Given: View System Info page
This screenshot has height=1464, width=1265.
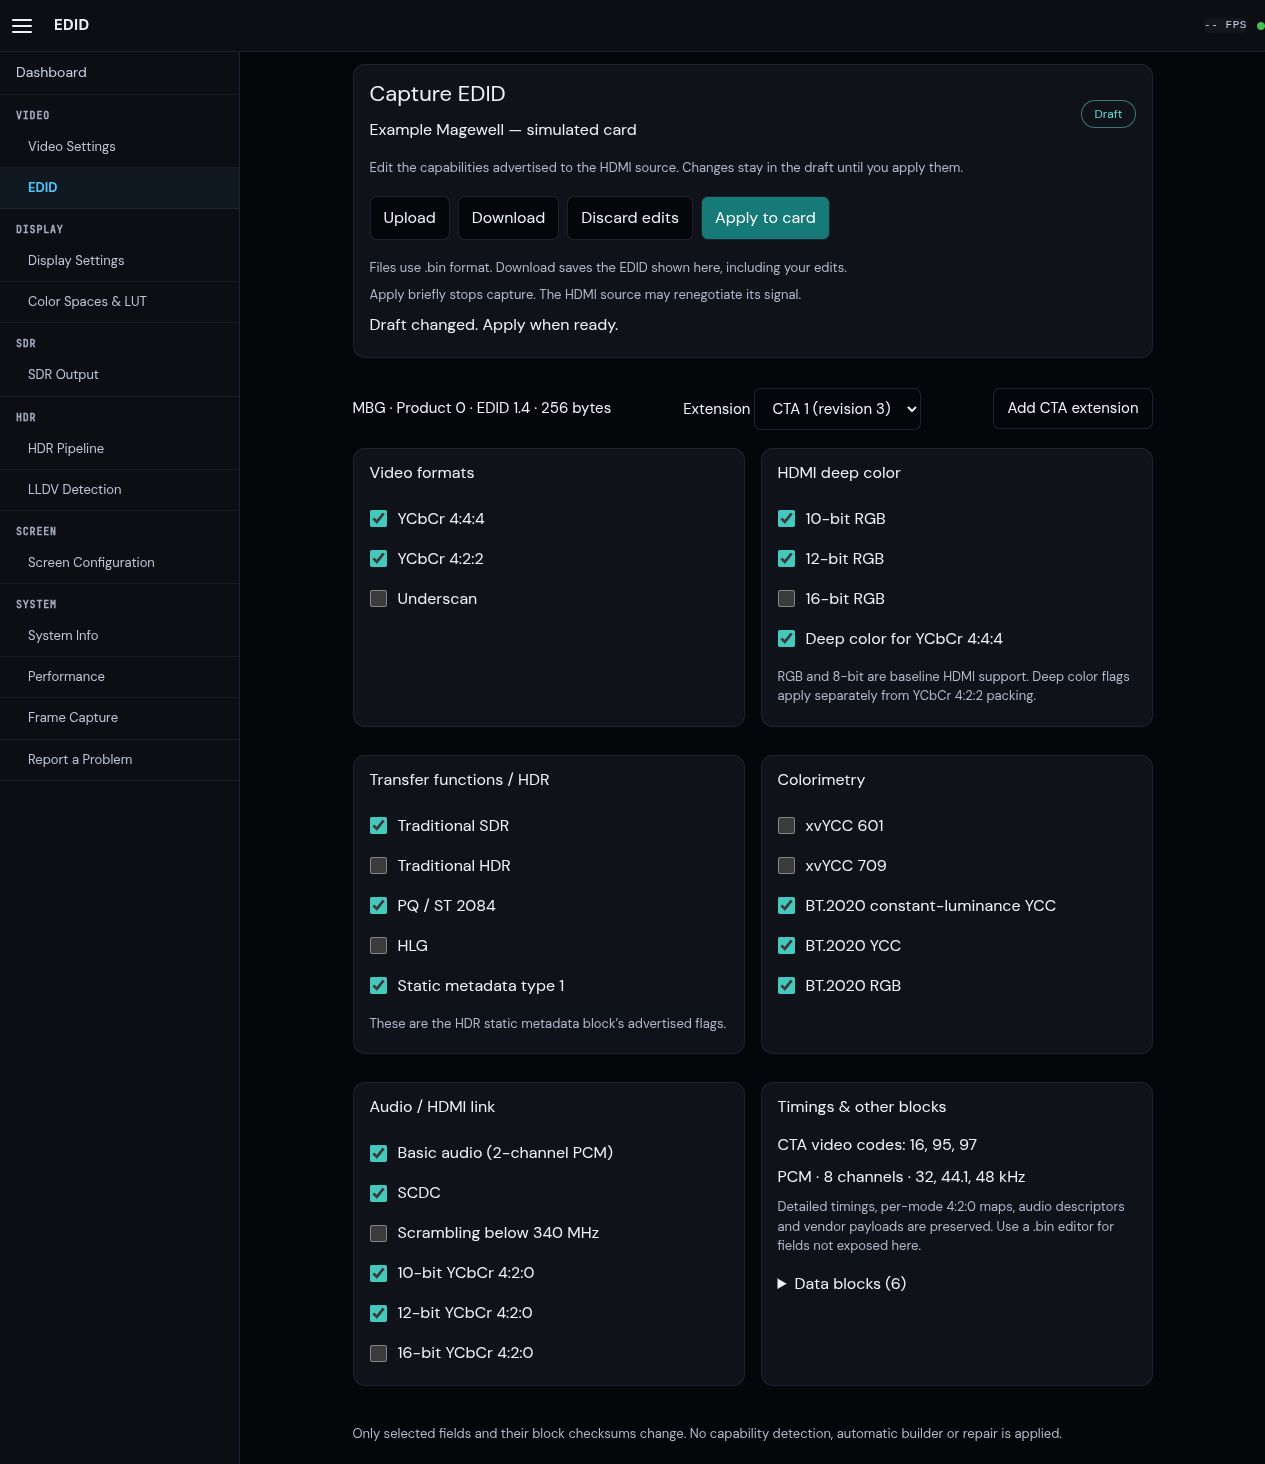Looking at the screenshot, I should pos(119,635).
